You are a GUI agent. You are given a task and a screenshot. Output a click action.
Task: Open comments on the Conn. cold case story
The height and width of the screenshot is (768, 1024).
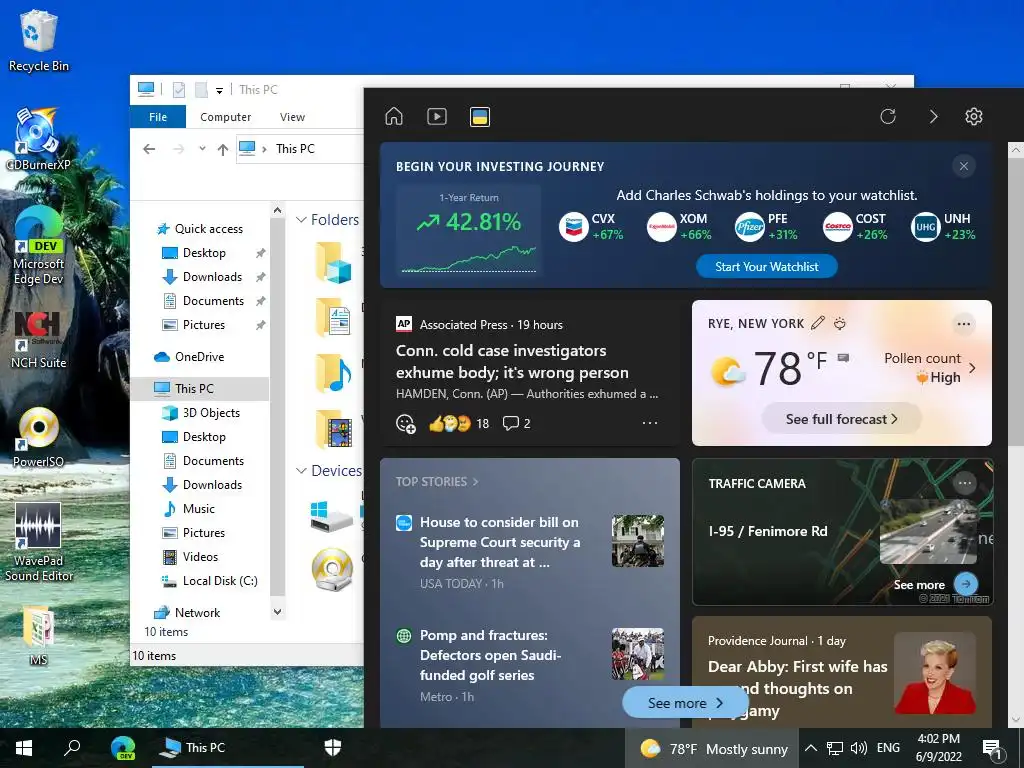516,423
